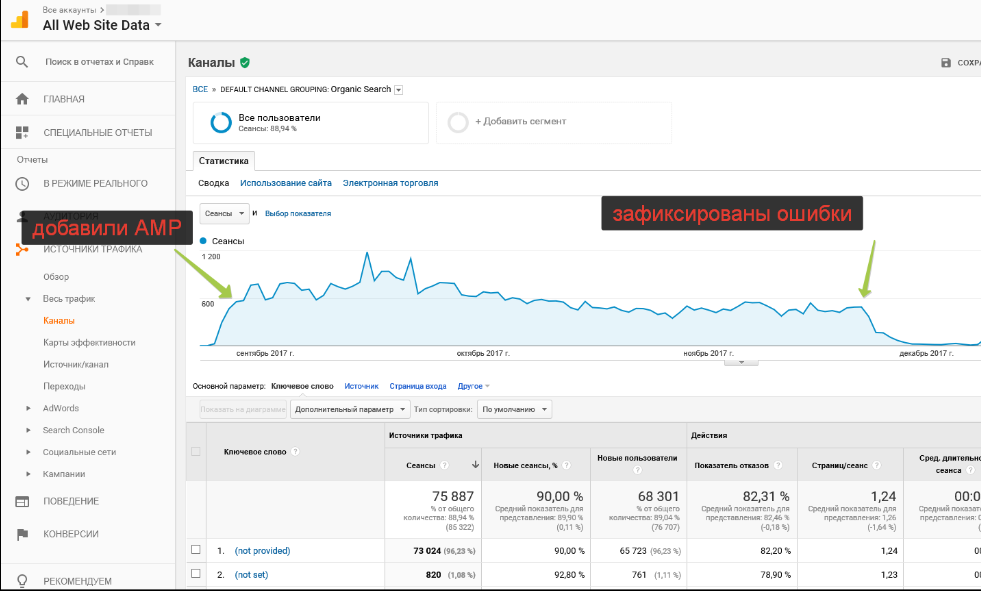Click help icon beside Сеансы column
The height and width of the screenshot is (591, 981).
[x=444, y=465]
